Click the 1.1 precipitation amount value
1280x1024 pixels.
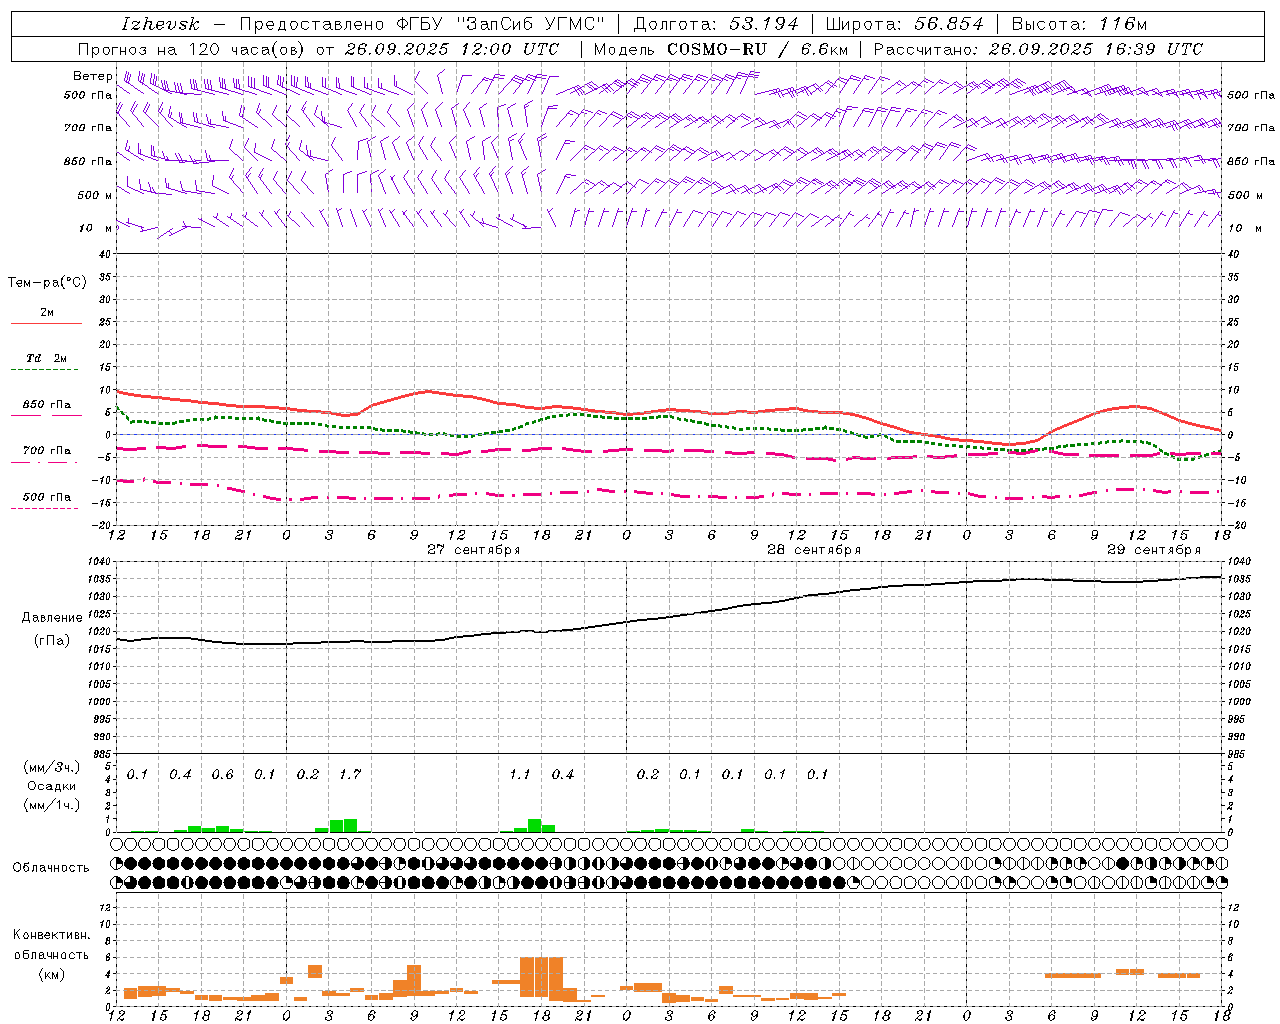click(x=520, y=774)
